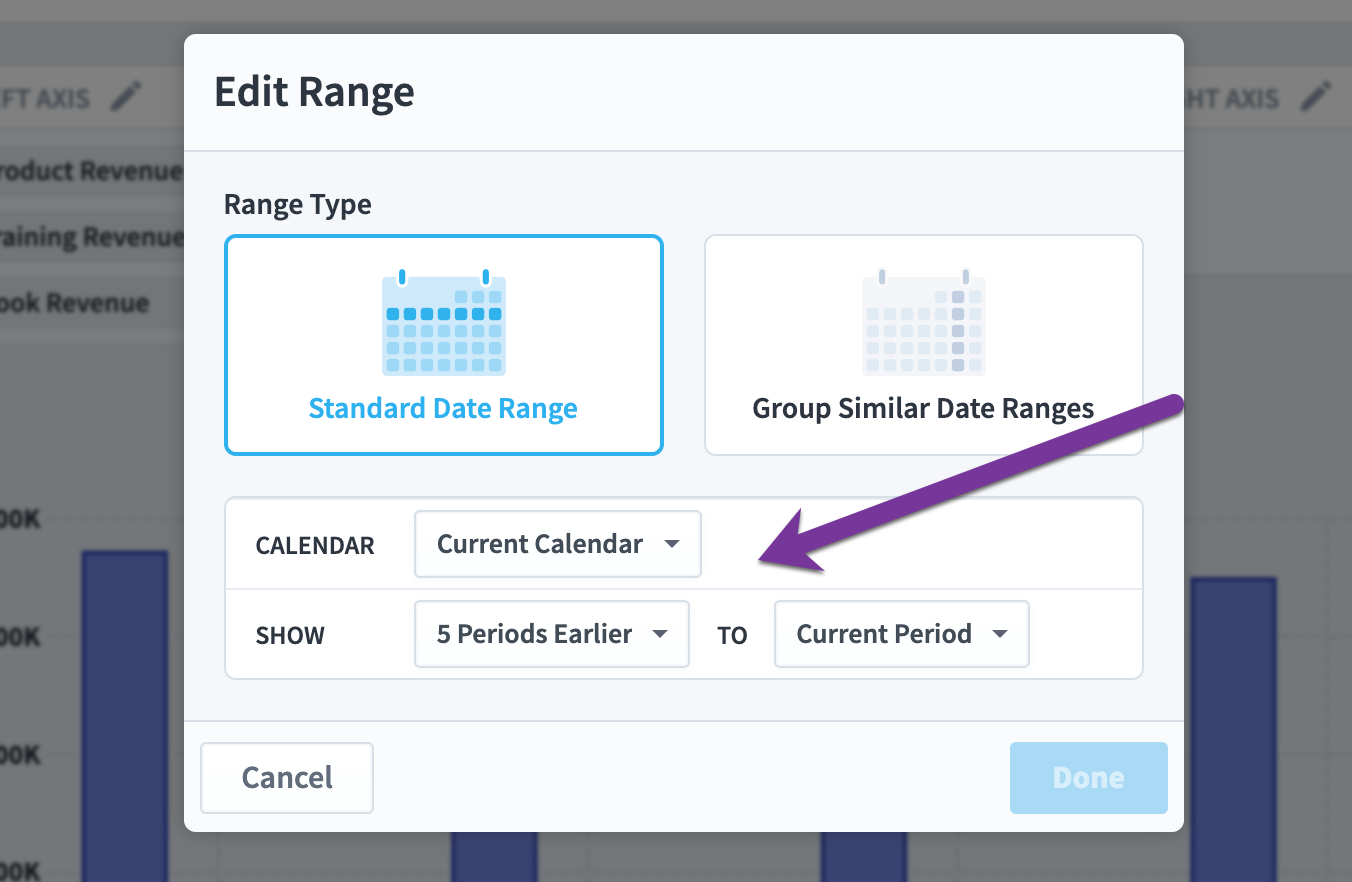Select the Training Revenue series tag
Viewport: 1352px width, 882px height.
pos(91,237)
